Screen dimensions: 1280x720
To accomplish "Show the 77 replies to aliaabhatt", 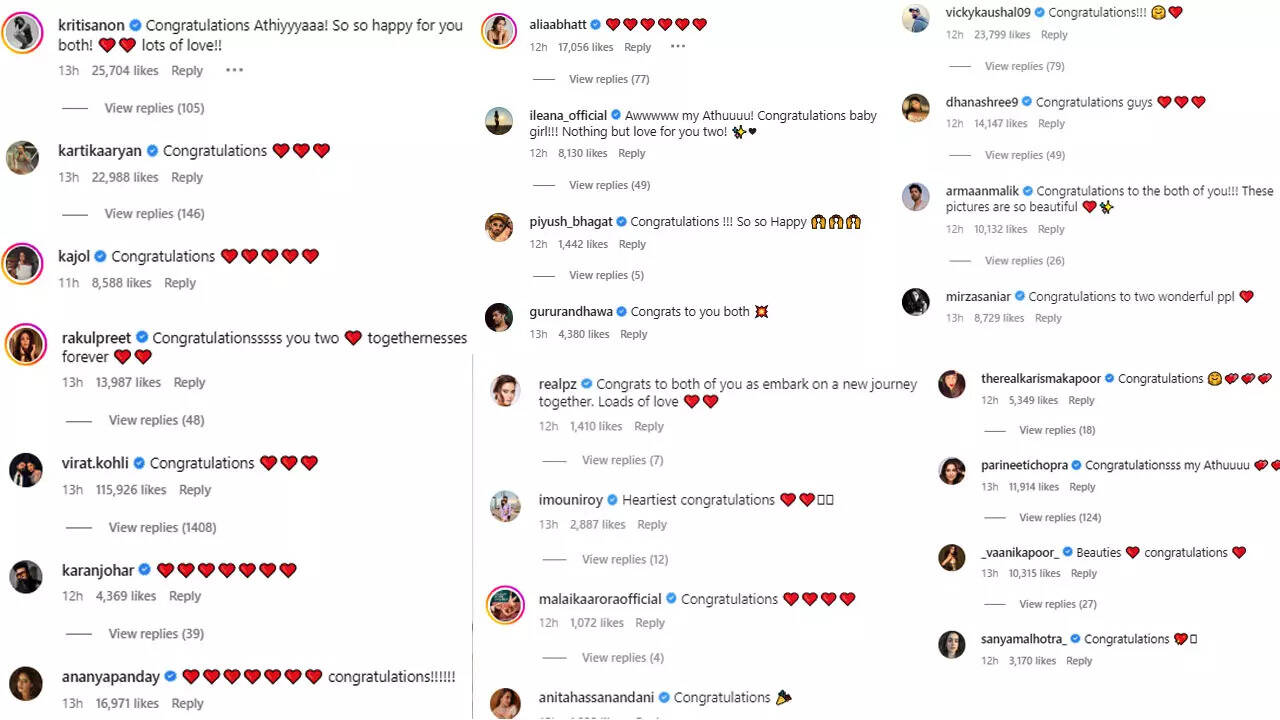I will click(609, 79).
